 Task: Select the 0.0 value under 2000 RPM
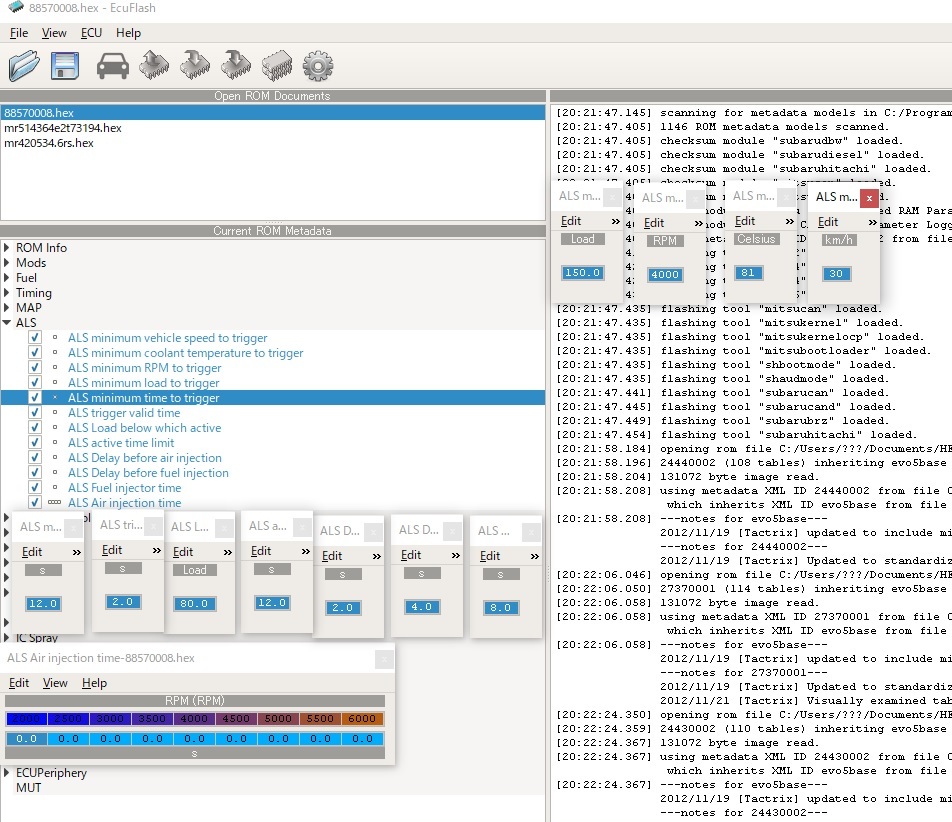tap(26, 739)
